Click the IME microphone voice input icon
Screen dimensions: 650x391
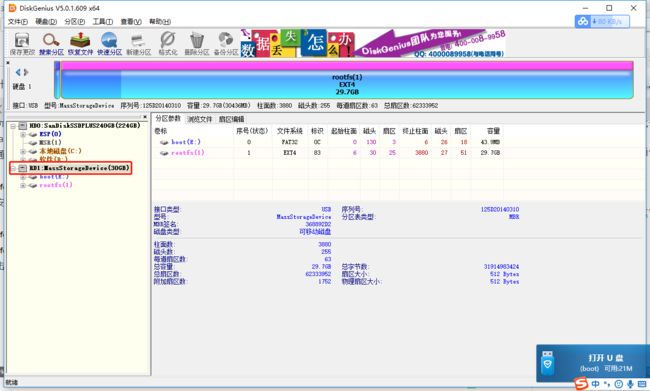[x=630, y=384]
